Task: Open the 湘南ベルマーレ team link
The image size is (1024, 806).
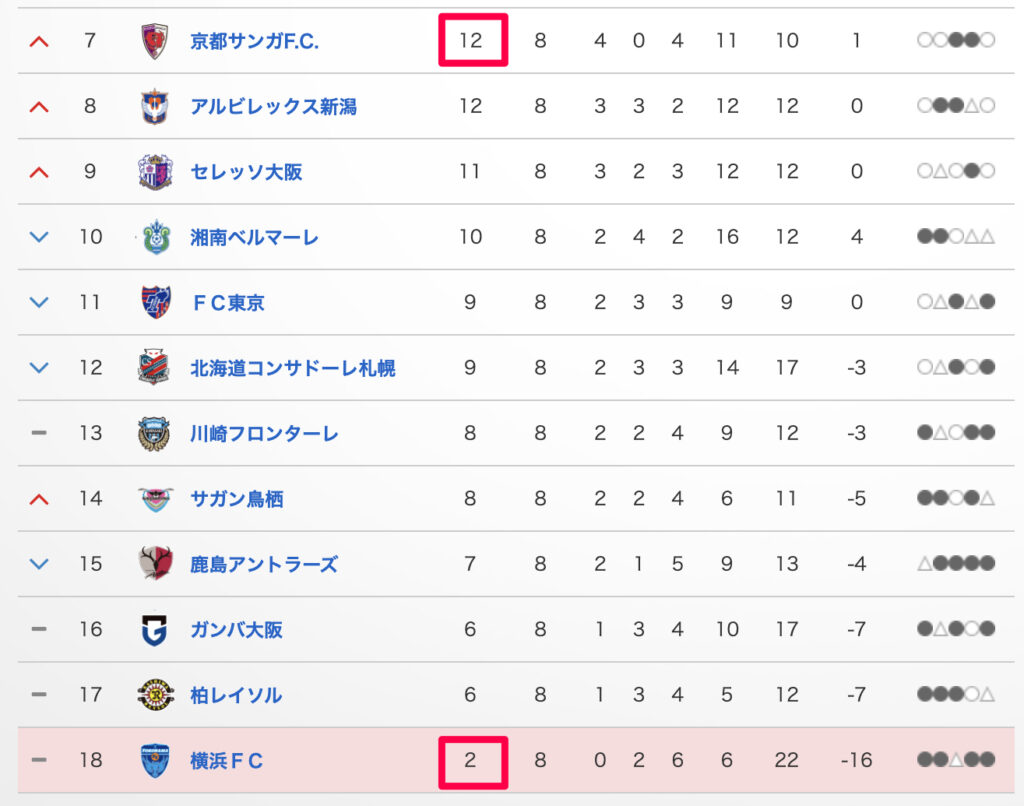Action: 254,237
